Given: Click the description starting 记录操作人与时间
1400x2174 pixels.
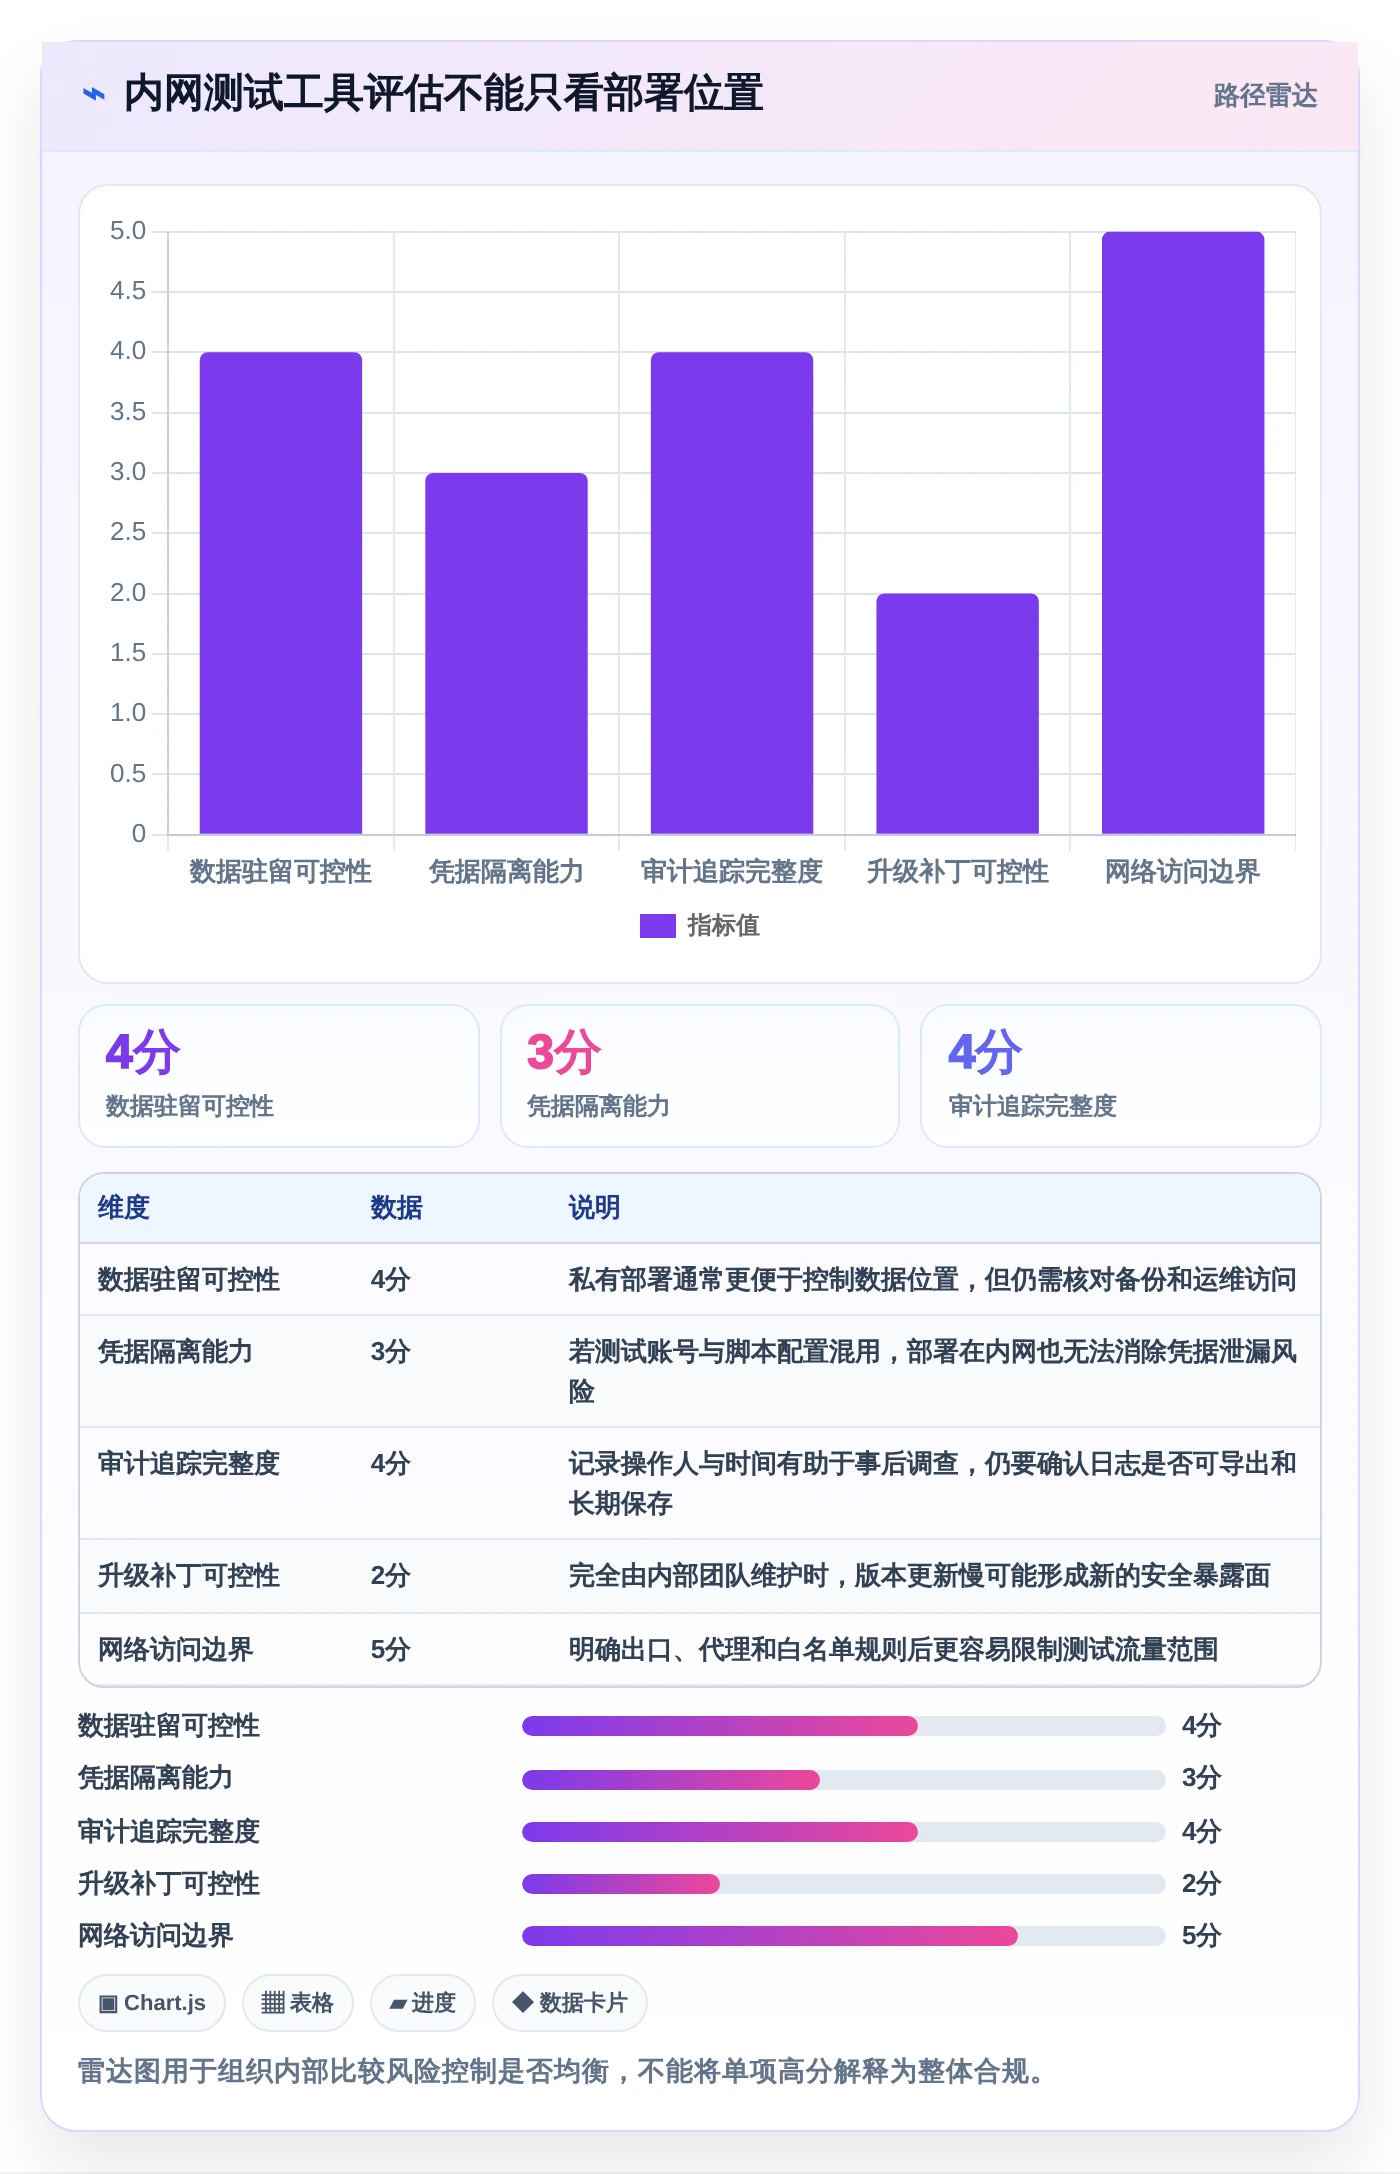Looking at the screenshot, I should [932, 1483].
